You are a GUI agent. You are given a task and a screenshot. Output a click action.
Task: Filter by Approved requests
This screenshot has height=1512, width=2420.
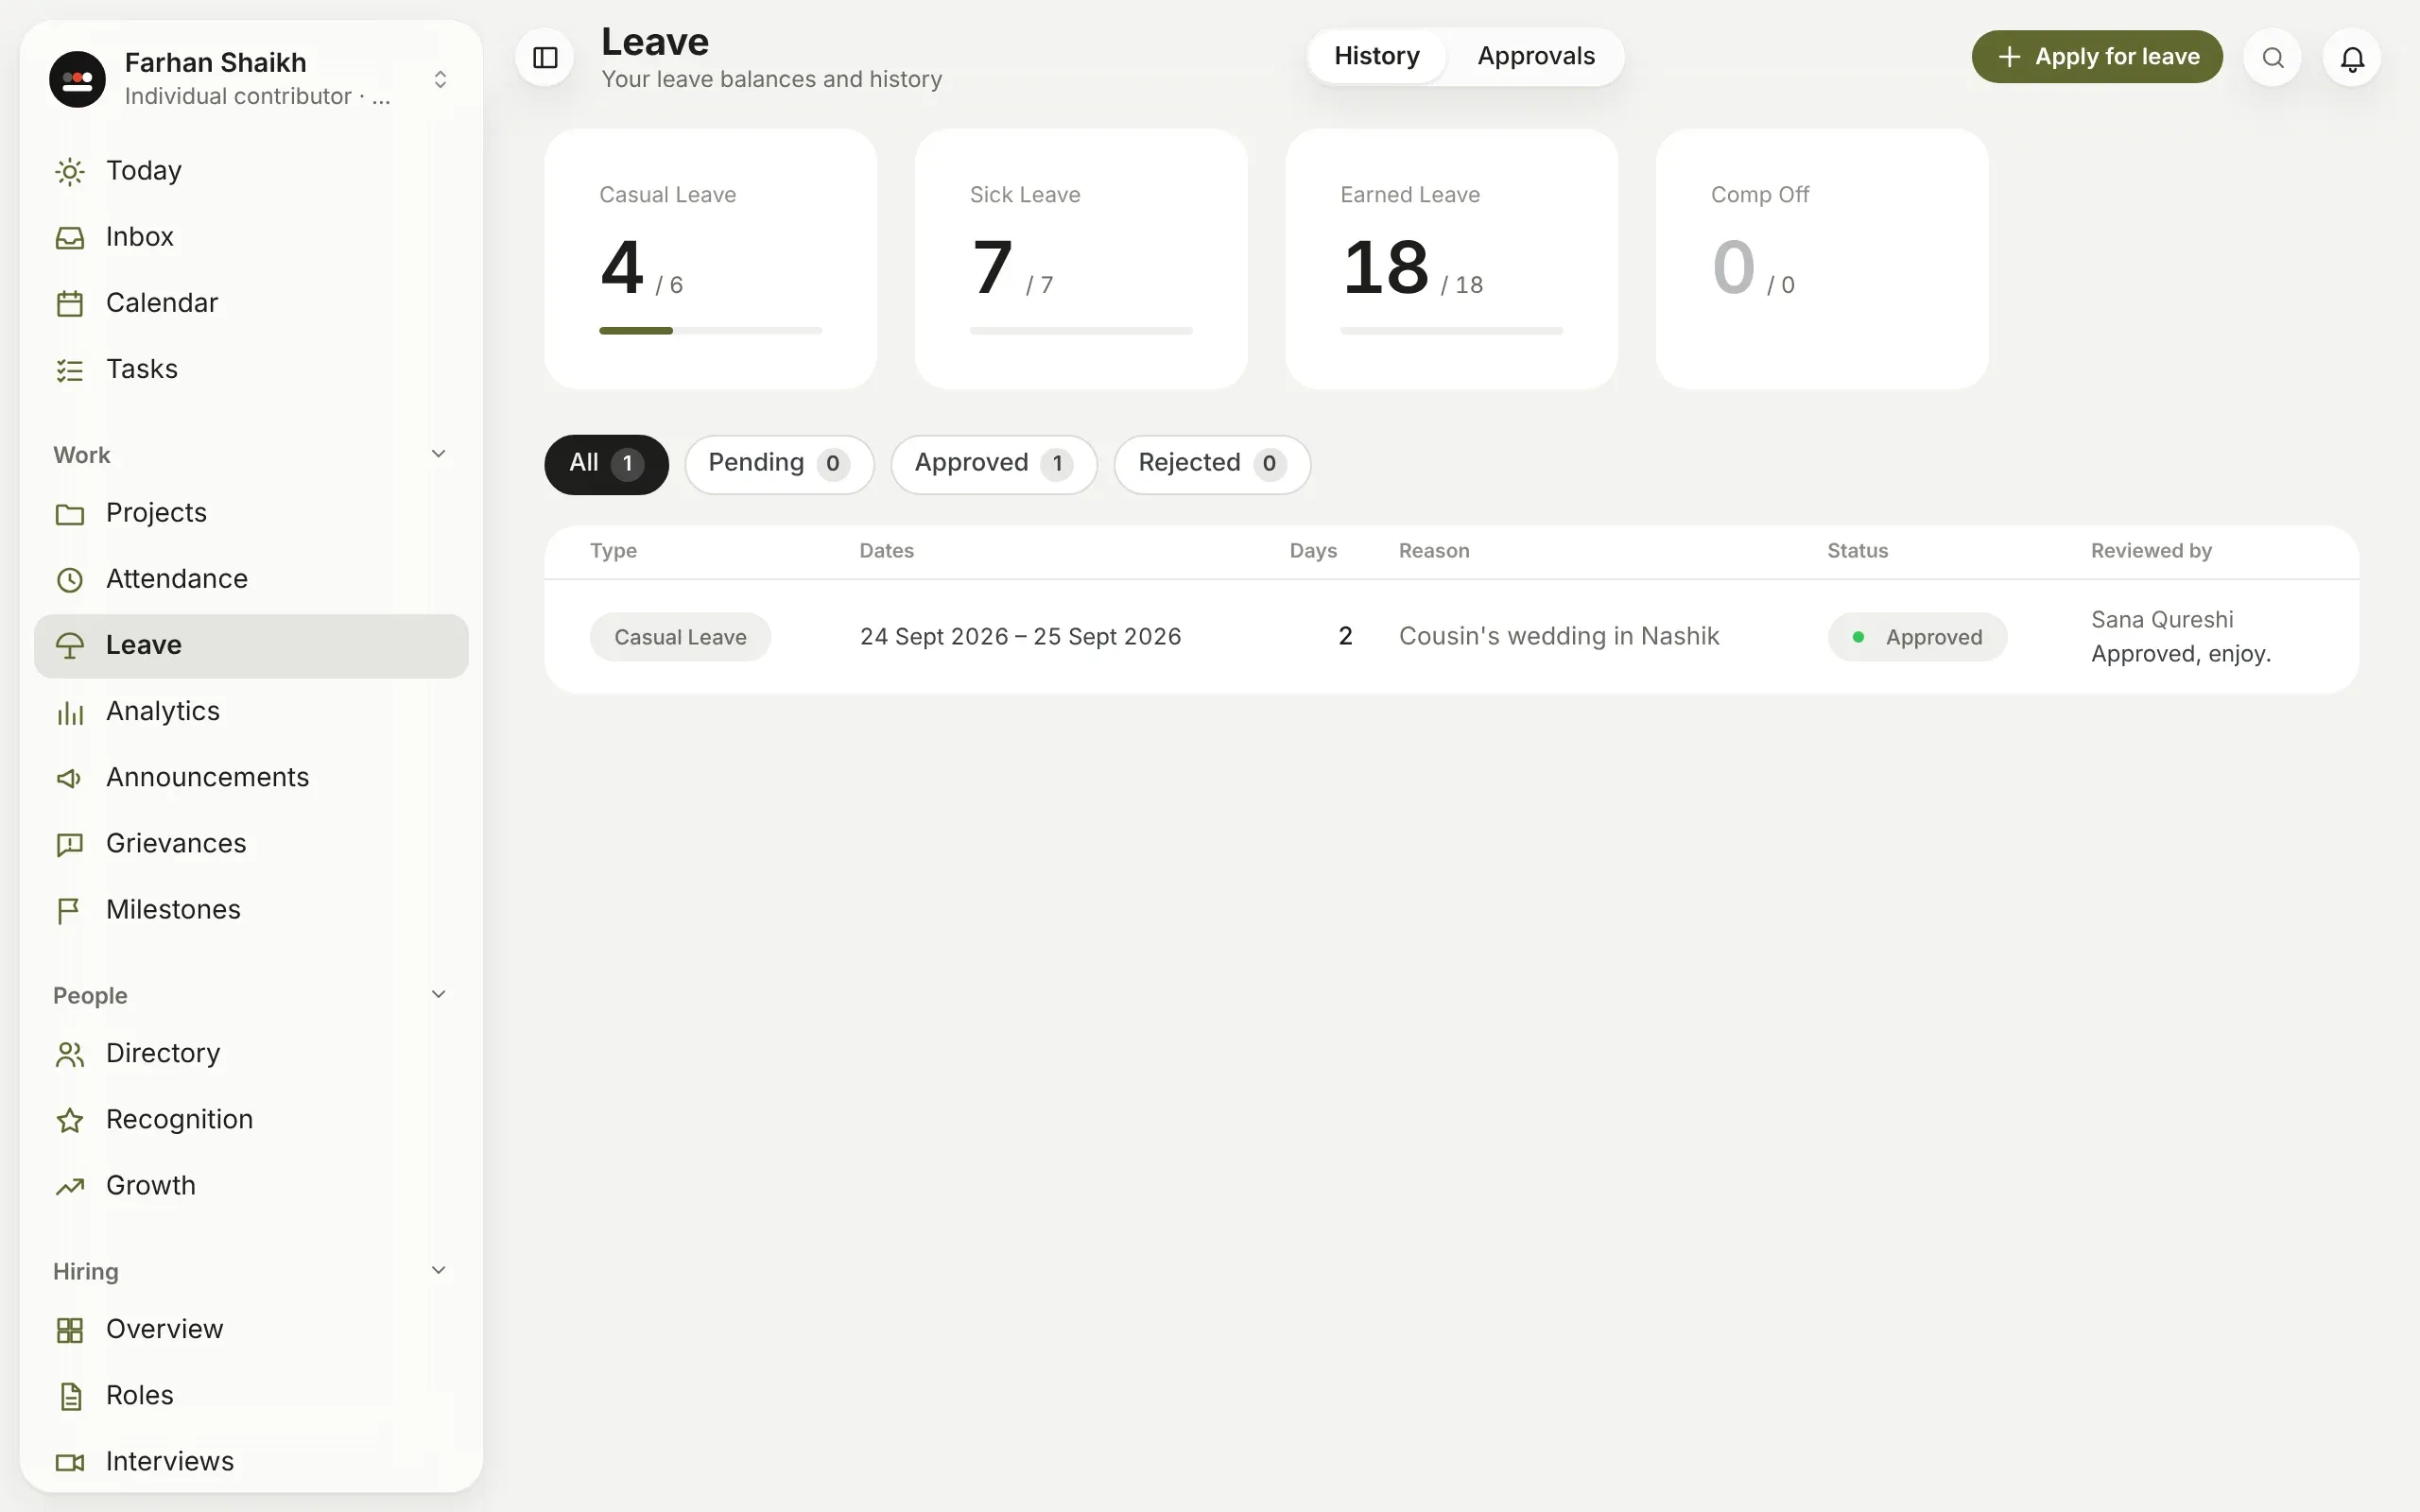tap(994, 464)
